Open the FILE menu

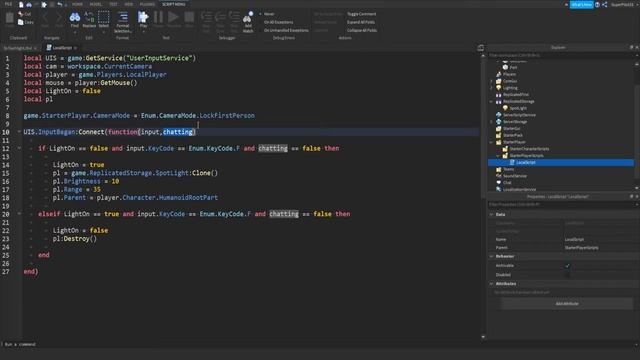pos(8,4)
